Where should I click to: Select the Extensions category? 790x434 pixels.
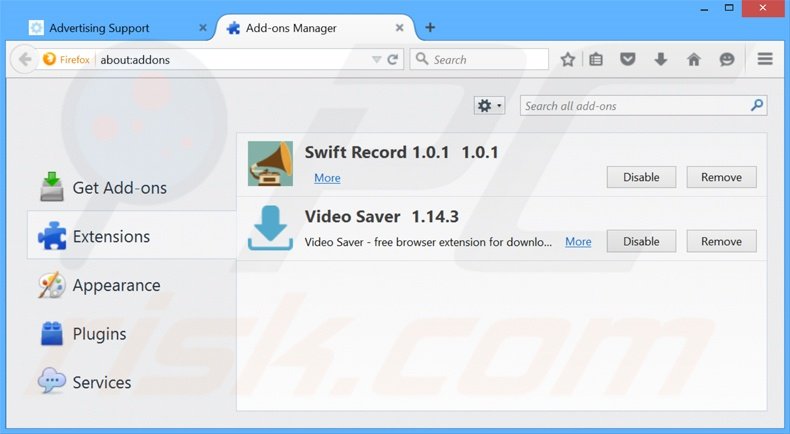131,236
